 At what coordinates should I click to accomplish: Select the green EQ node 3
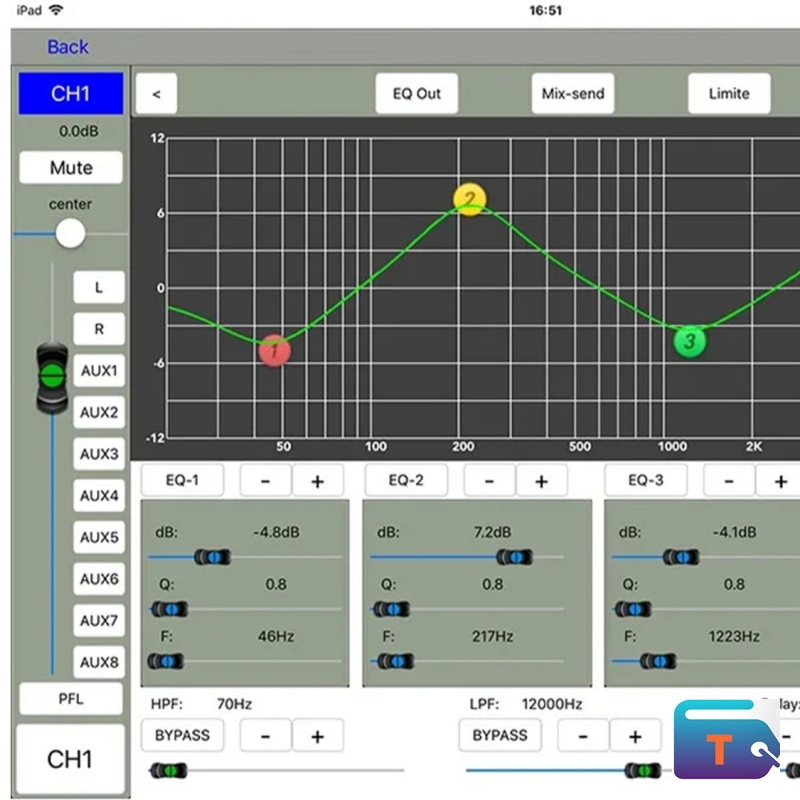tap(689, 342)
